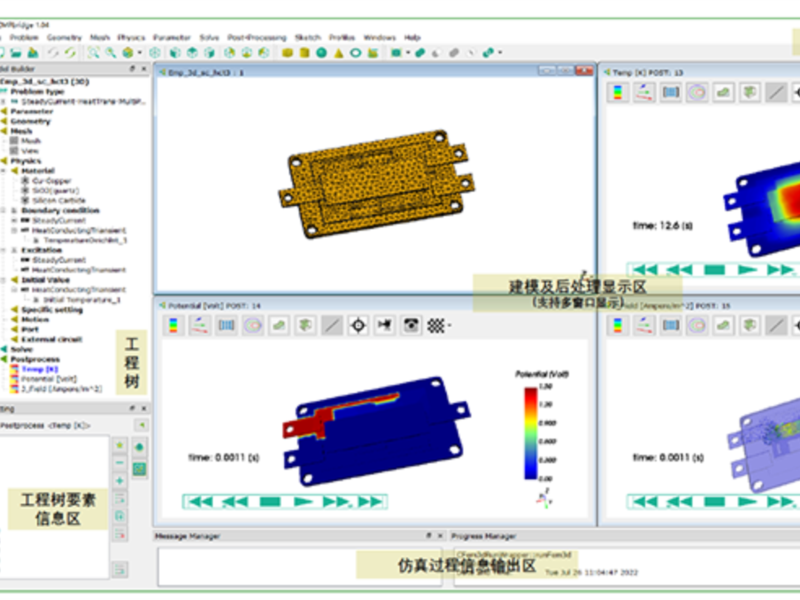Select the Cu-Copper material item
This screenshot has height=600, width=800.
52,181
